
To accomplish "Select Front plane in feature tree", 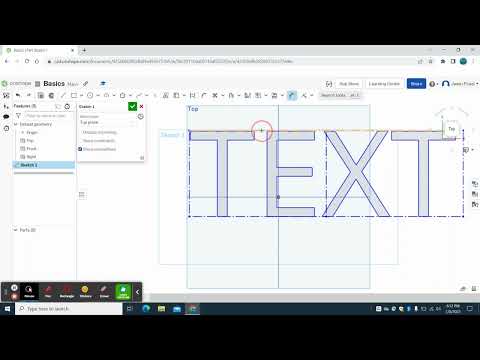I will click(x=31, y=148).
